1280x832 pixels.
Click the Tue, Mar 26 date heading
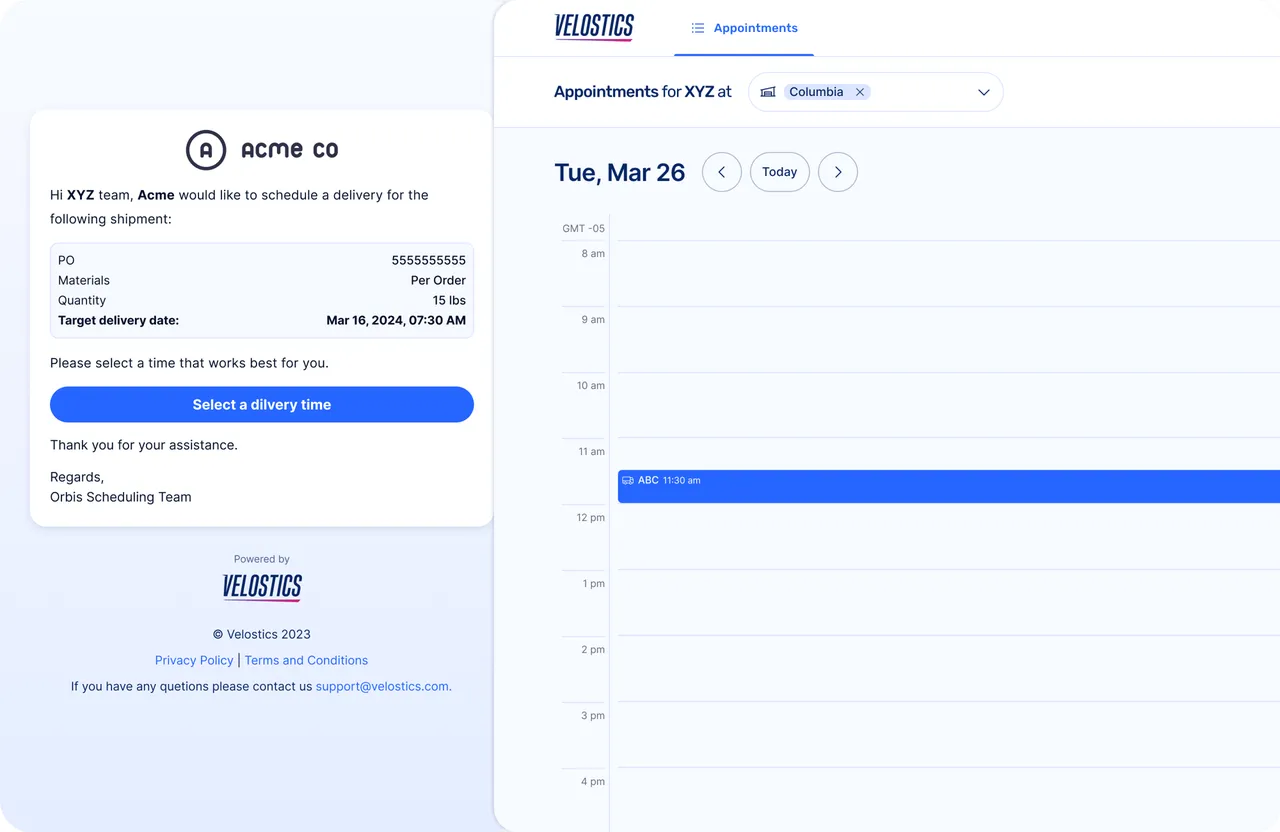(620, 173)
